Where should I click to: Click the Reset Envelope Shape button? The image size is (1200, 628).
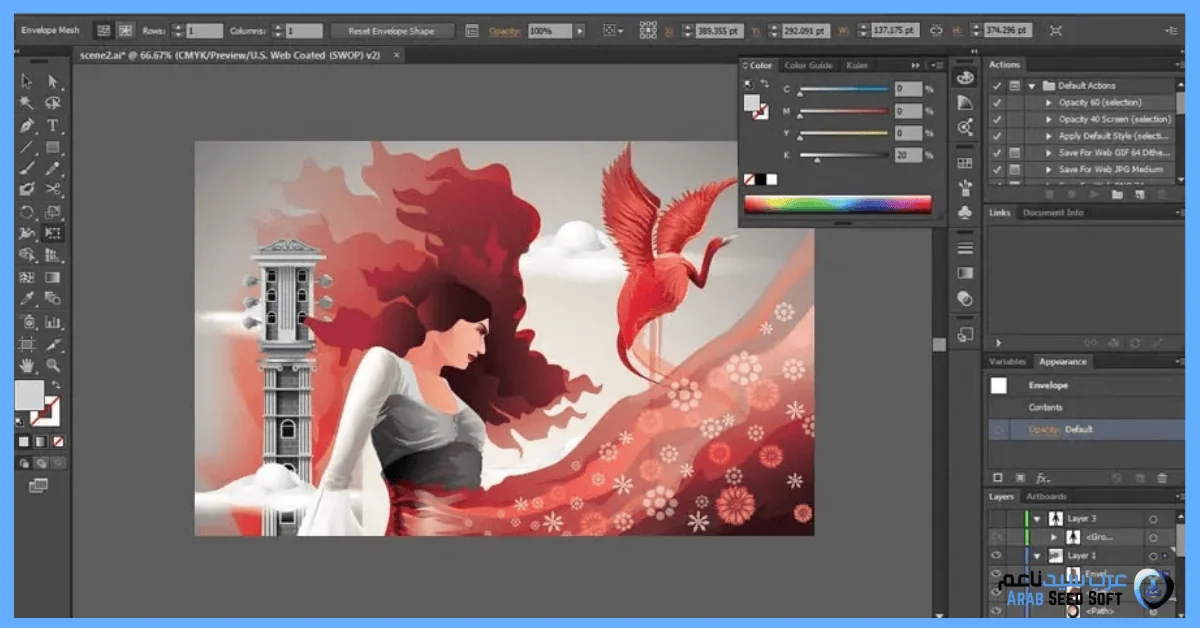[x=391, y=31]
